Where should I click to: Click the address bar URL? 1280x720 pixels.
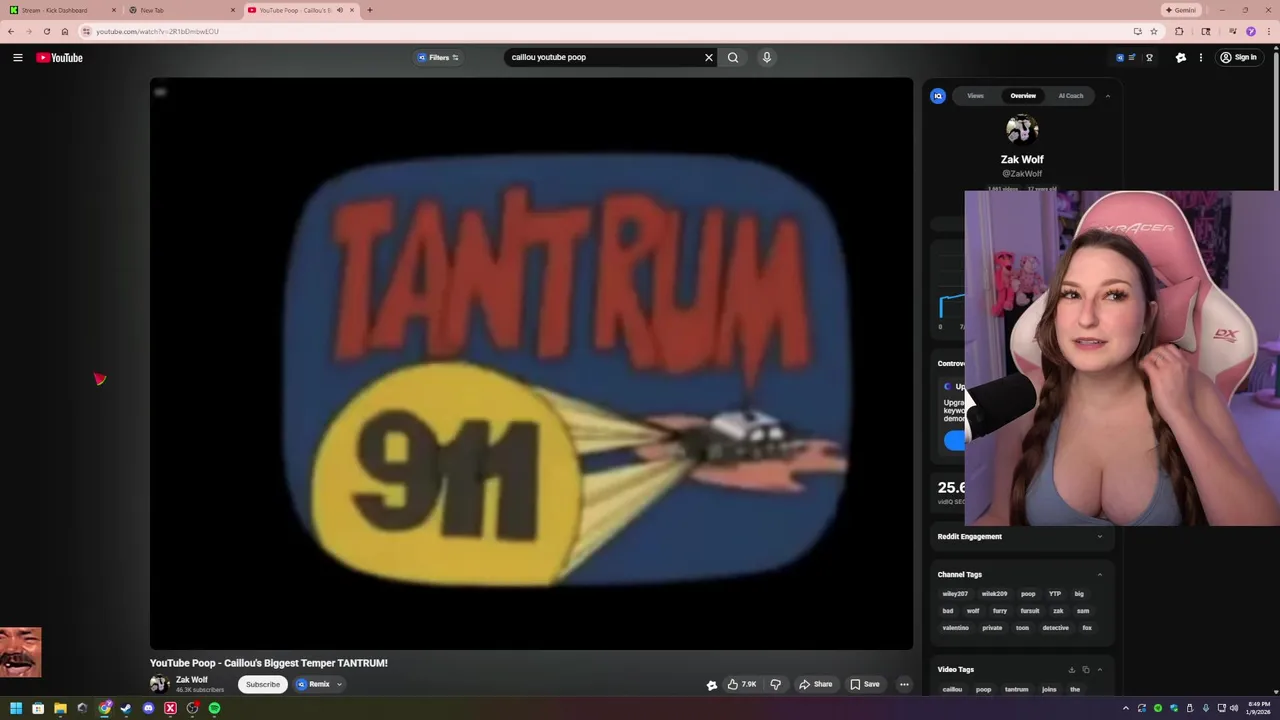[157, 31]
